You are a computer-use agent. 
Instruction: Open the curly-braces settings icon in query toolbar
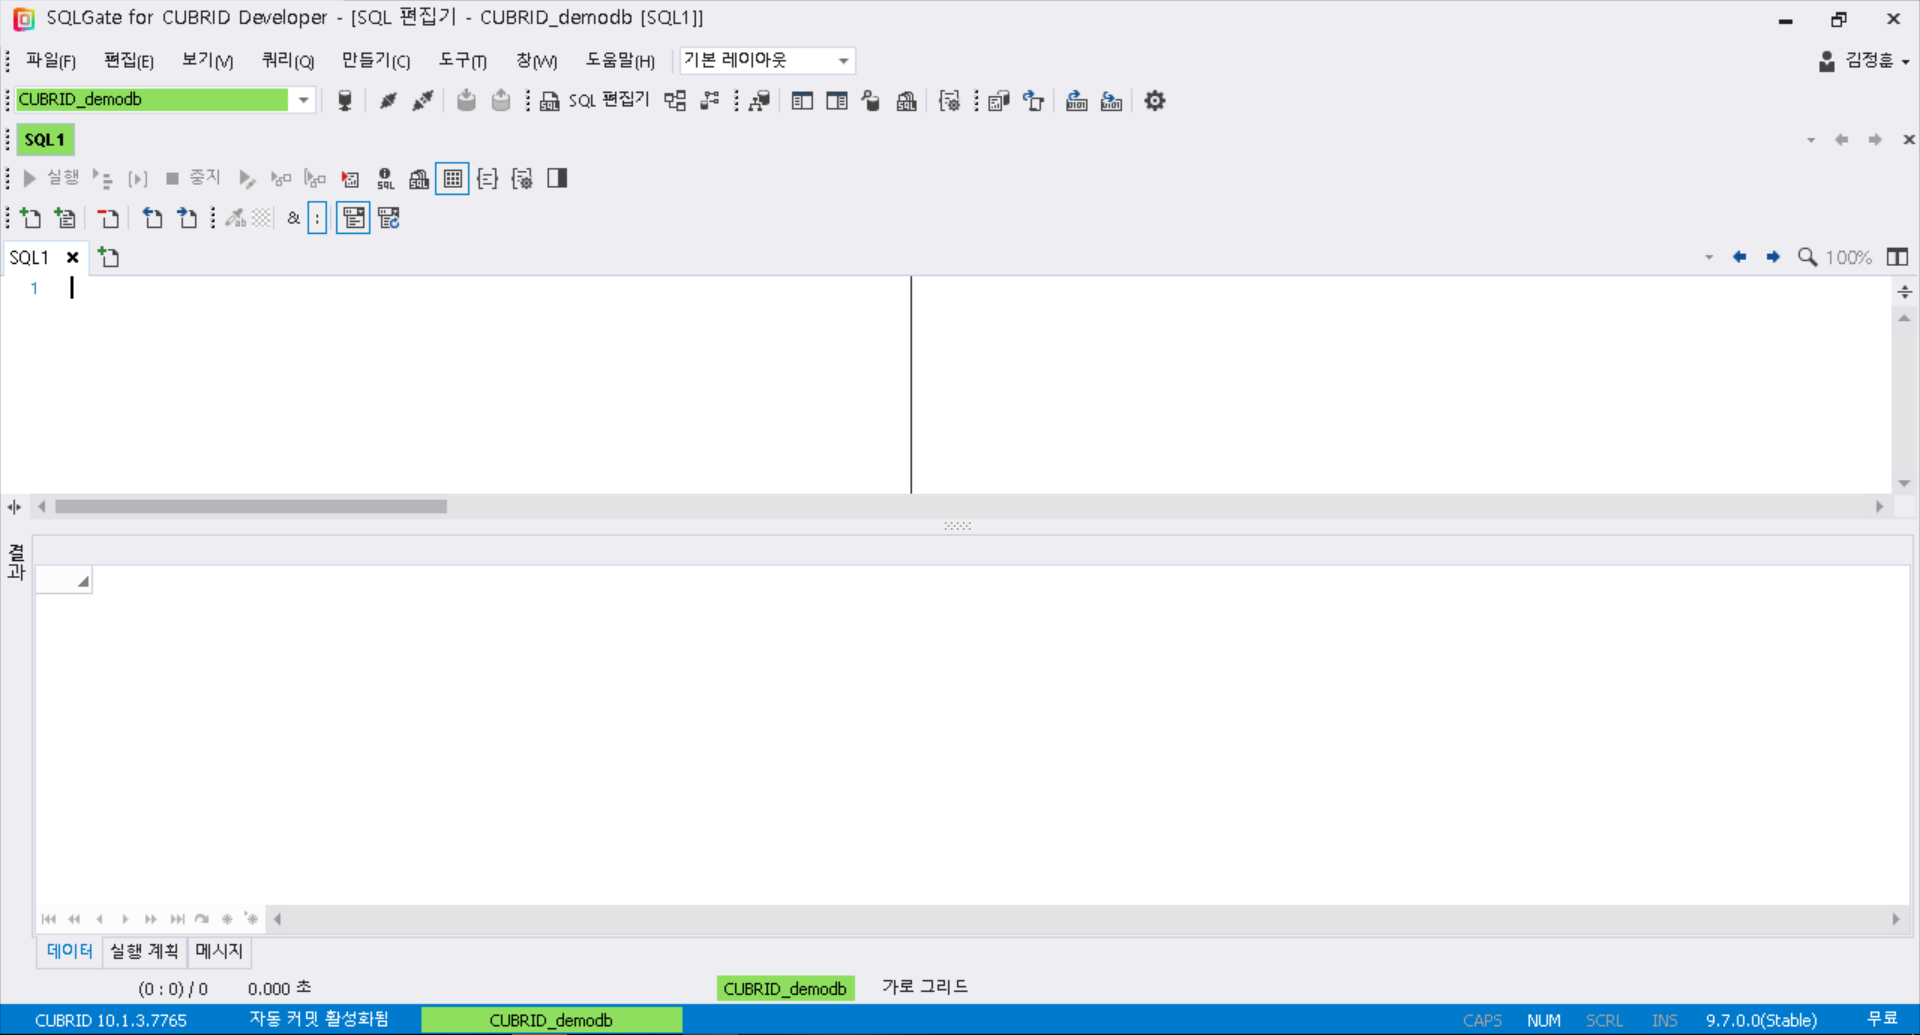[x=522, y=179]
